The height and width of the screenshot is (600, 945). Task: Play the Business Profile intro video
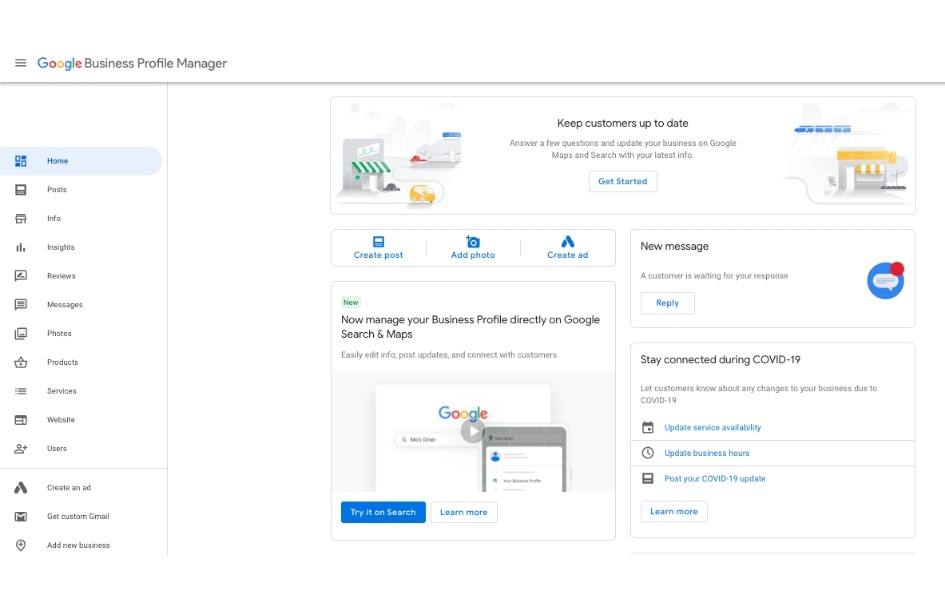click(473, 431)
